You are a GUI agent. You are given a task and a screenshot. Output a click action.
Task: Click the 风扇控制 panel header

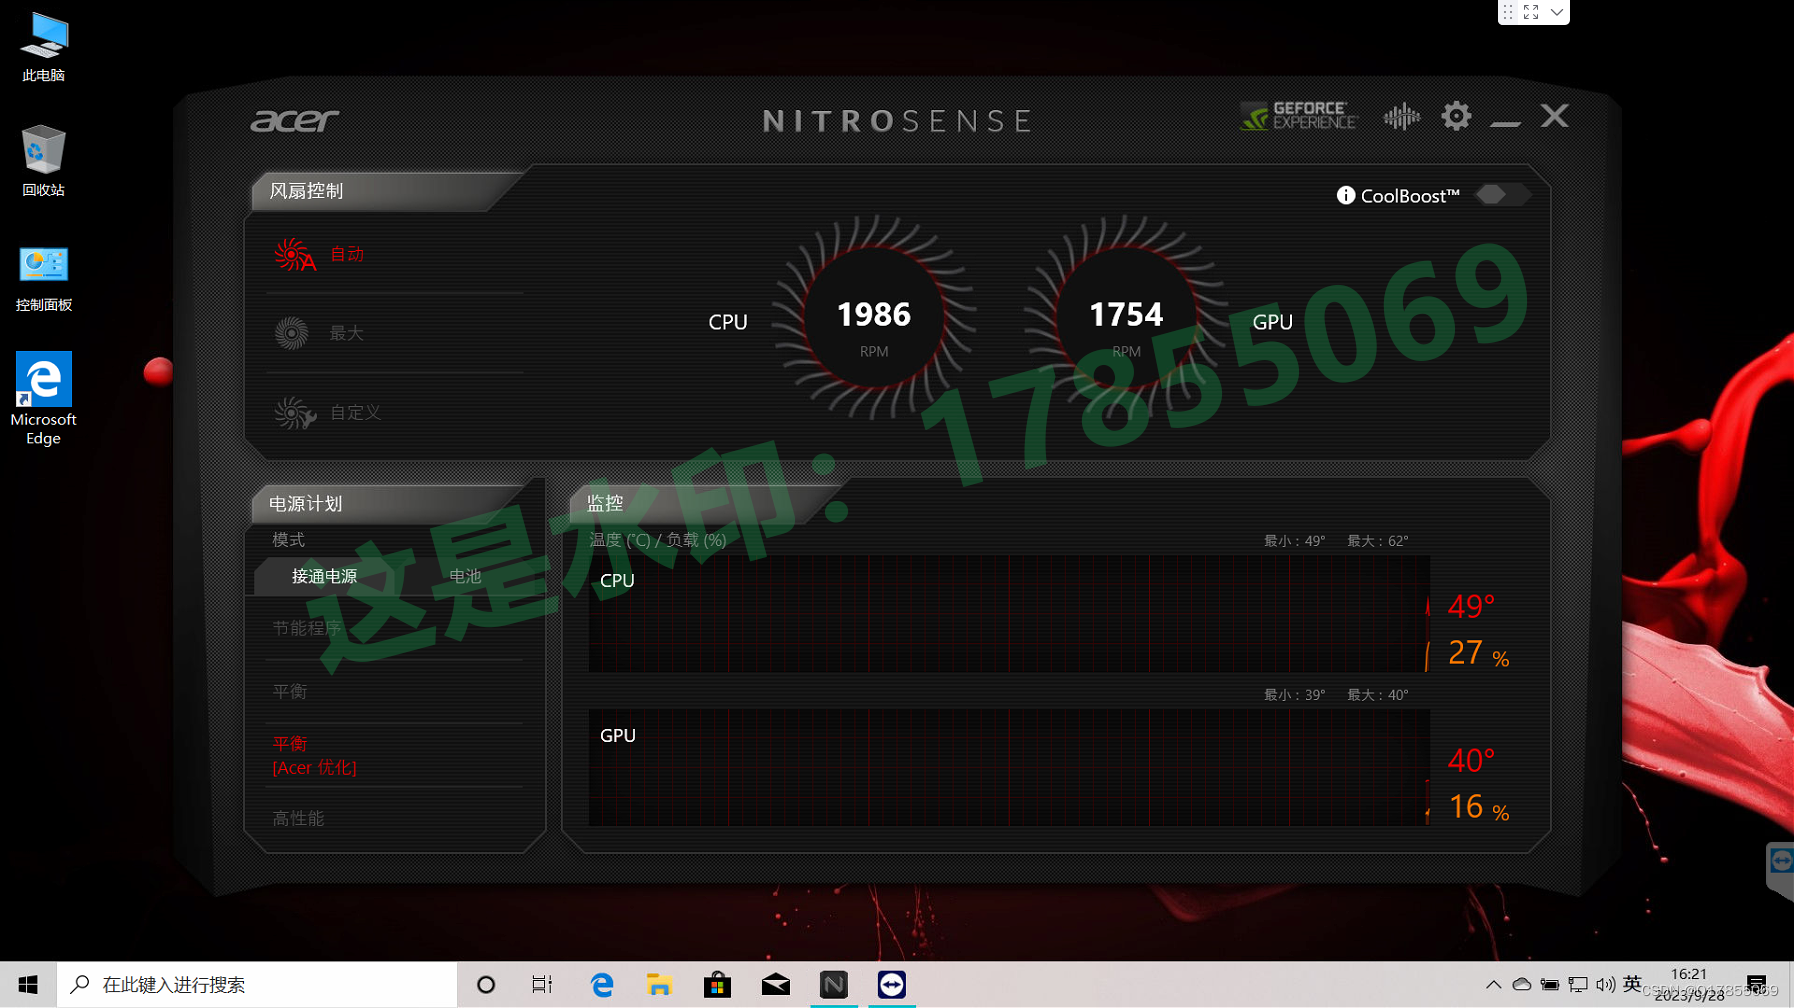coord(306,191)
